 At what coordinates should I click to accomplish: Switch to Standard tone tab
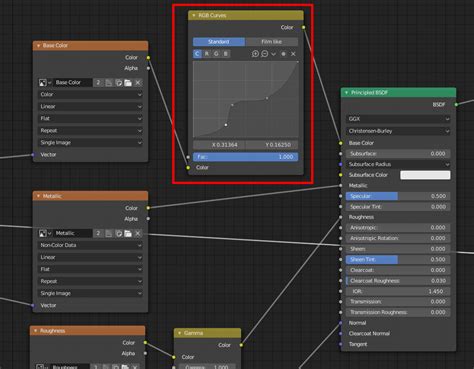click(219, 42)
